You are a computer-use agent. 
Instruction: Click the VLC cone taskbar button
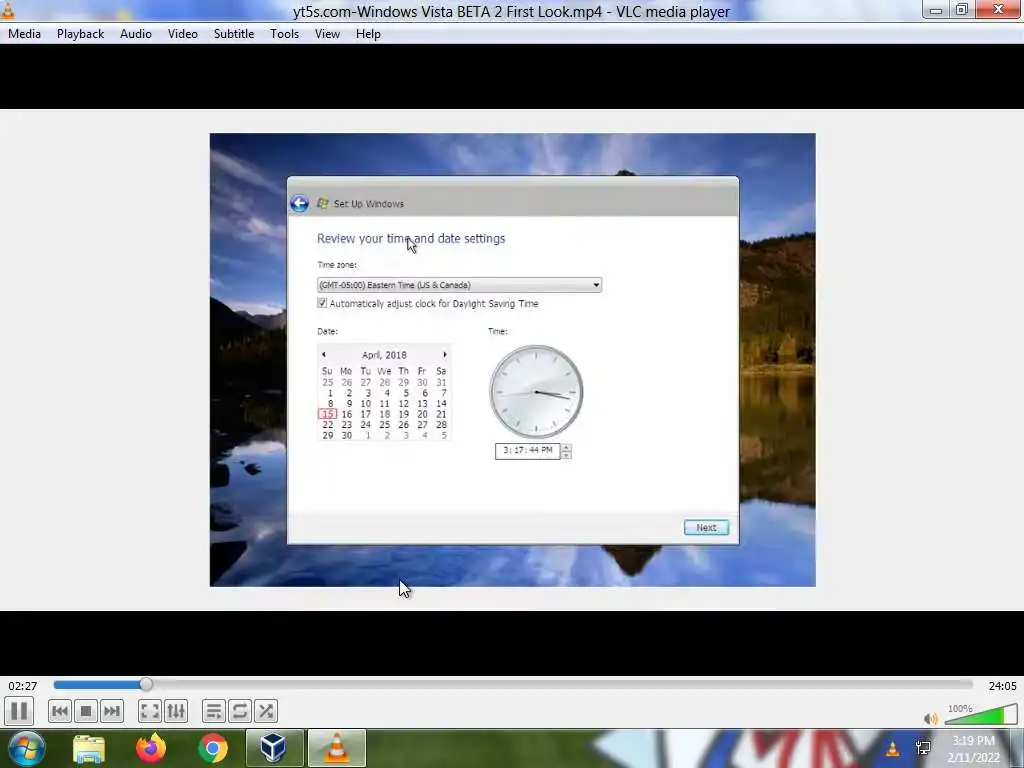point(337,748)
